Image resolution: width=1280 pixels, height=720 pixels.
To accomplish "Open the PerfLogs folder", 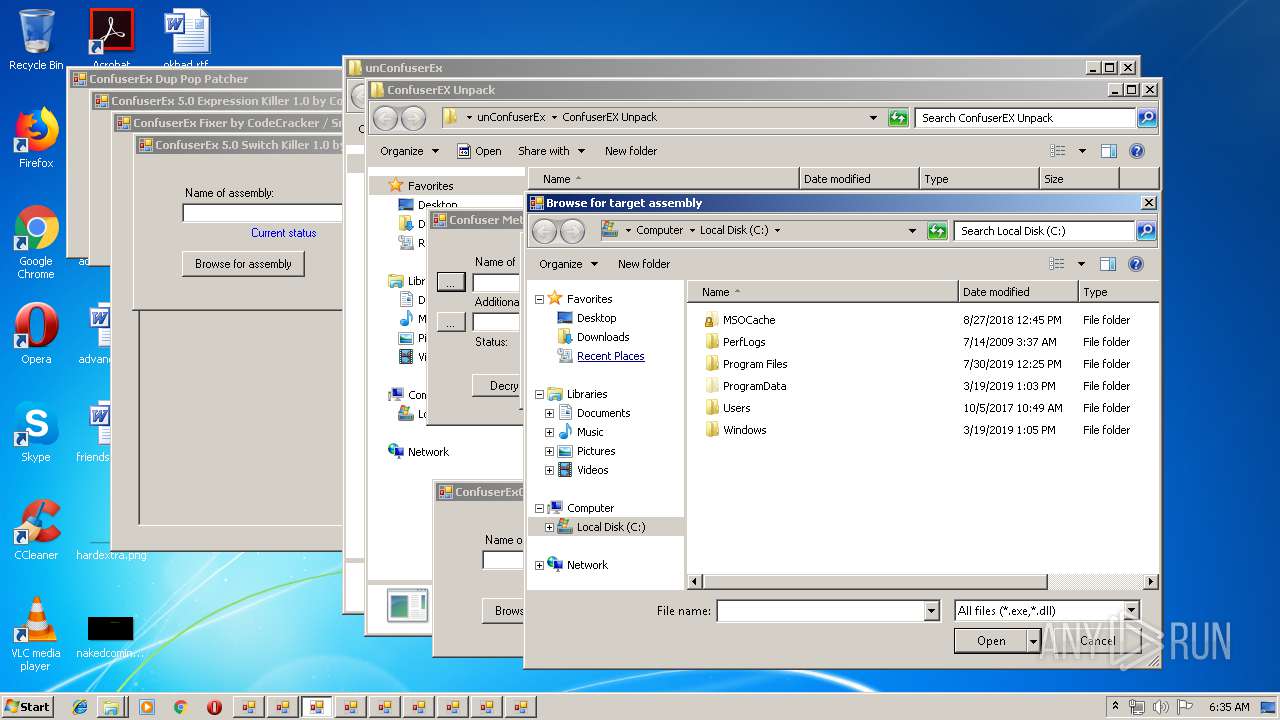I will click(744, 342).
